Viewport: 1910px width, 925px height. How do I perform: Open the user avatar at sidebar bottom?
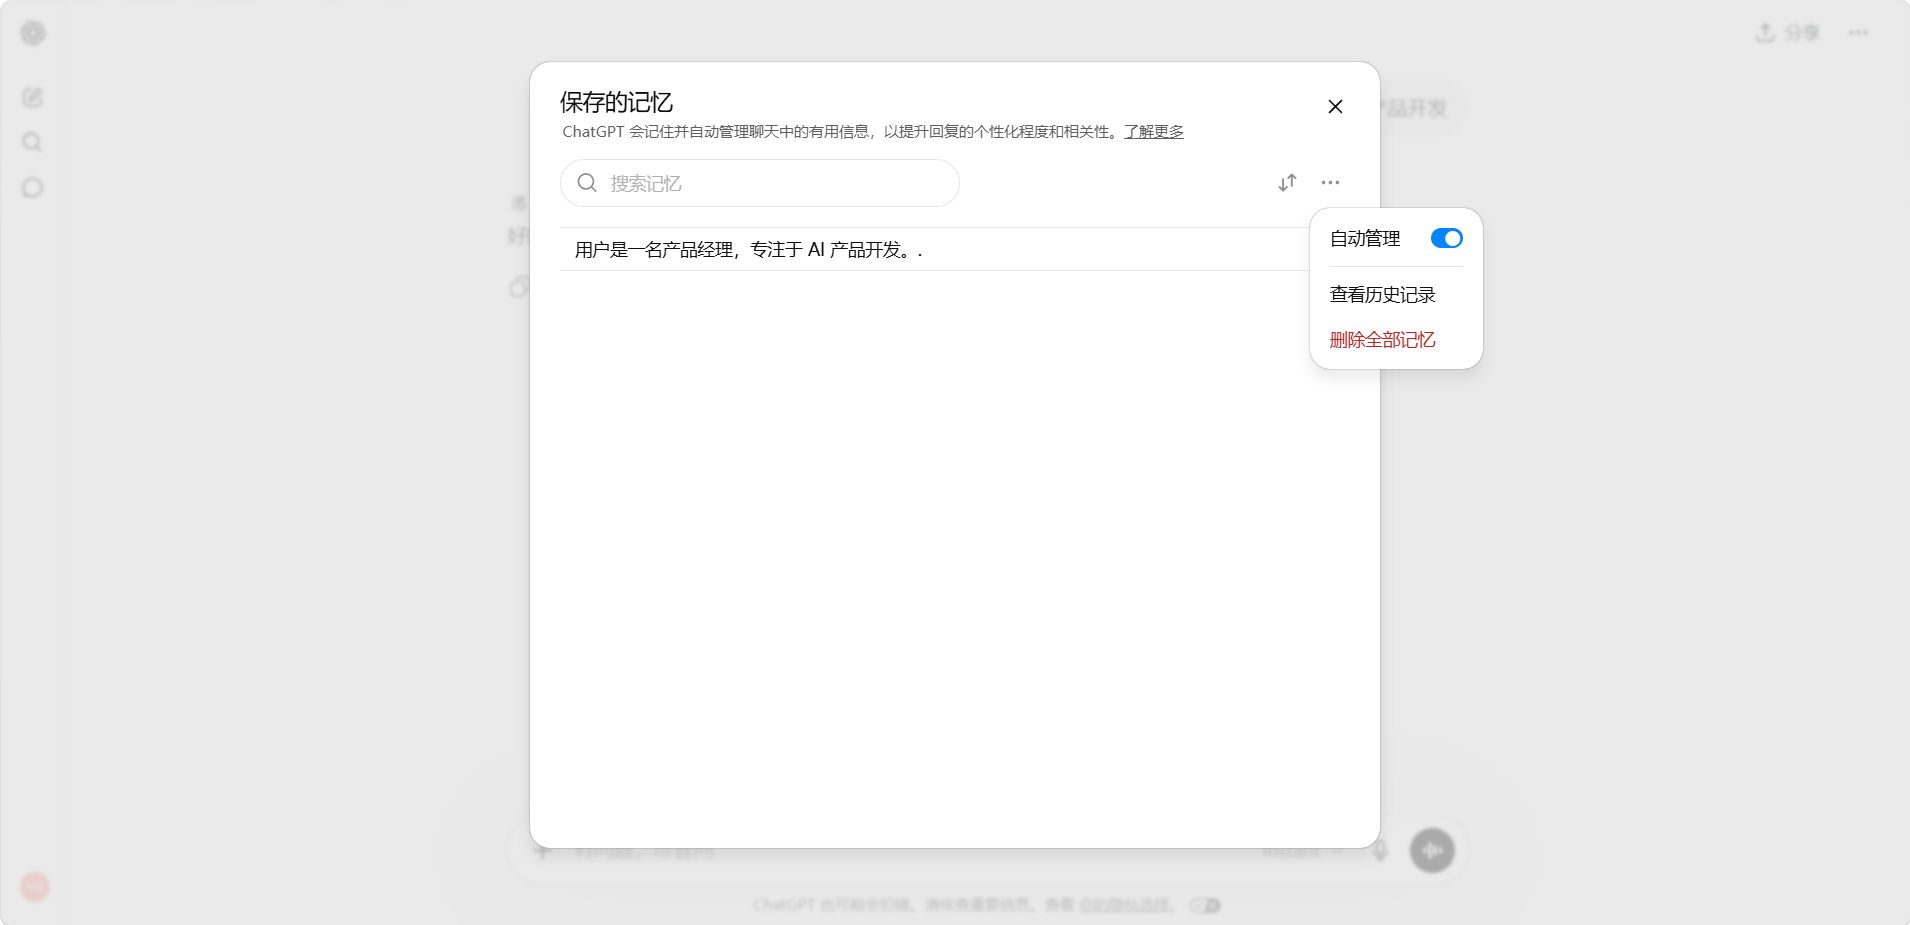tap(35, 886)
